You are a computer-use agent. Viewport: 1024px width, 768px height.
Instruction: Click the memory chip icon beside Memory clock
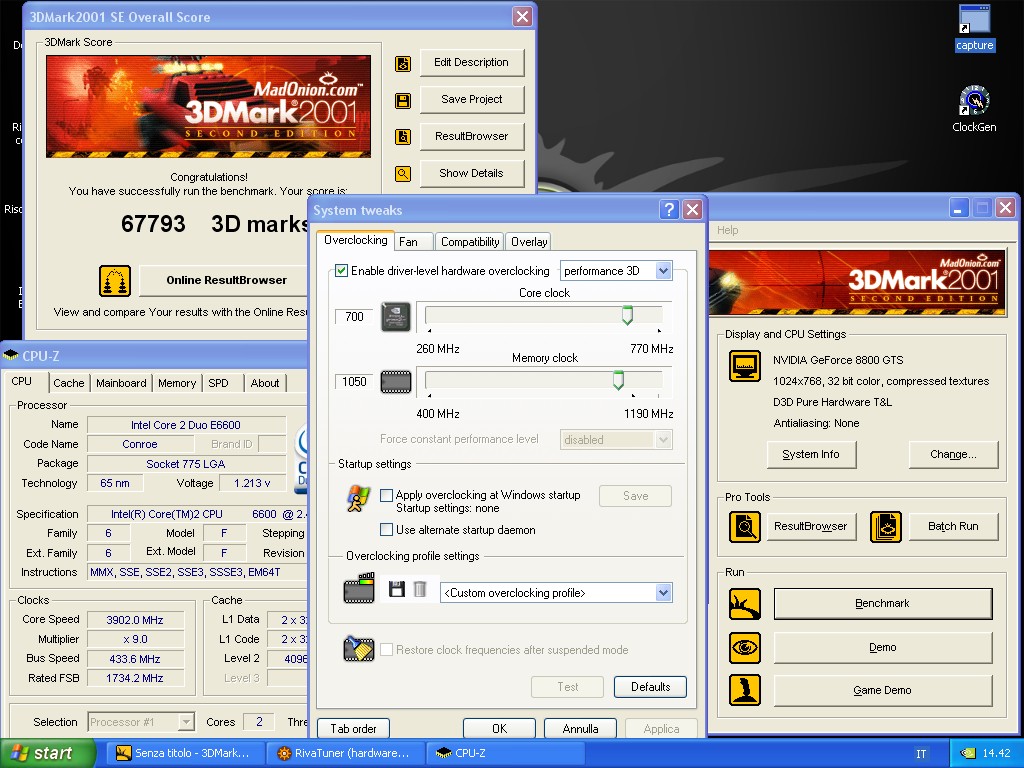pyautogui.click(x=396, y=382)
